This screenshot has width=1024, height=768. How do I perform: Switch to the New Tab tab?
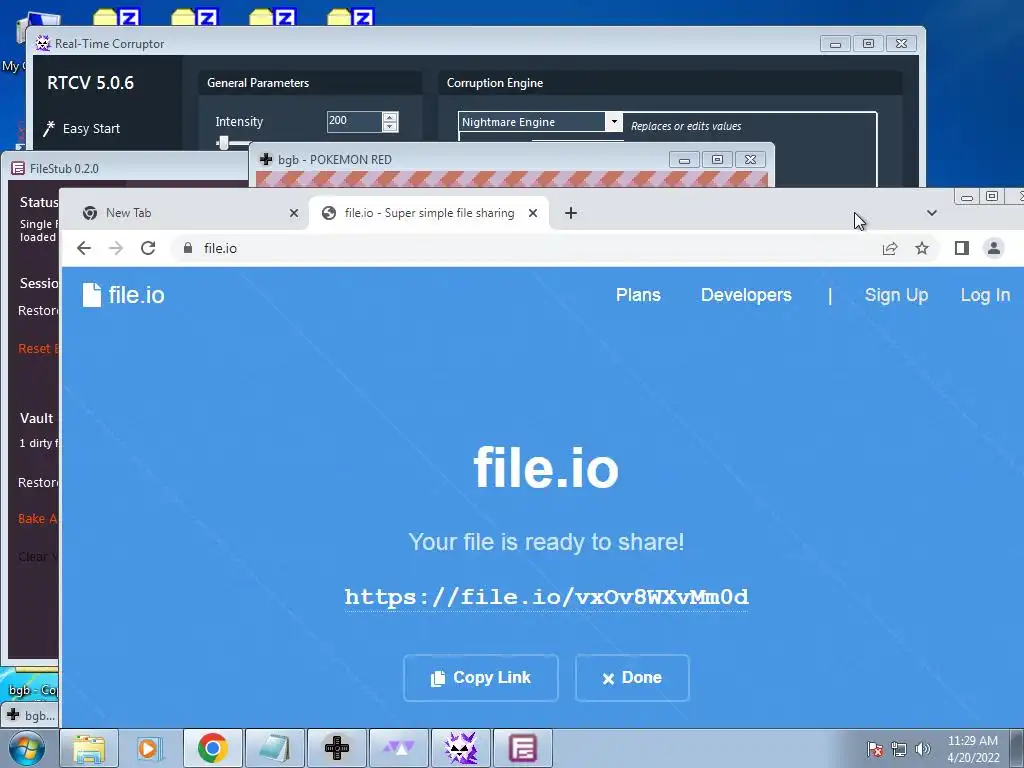pyautogui.click(x=189, y=213)
